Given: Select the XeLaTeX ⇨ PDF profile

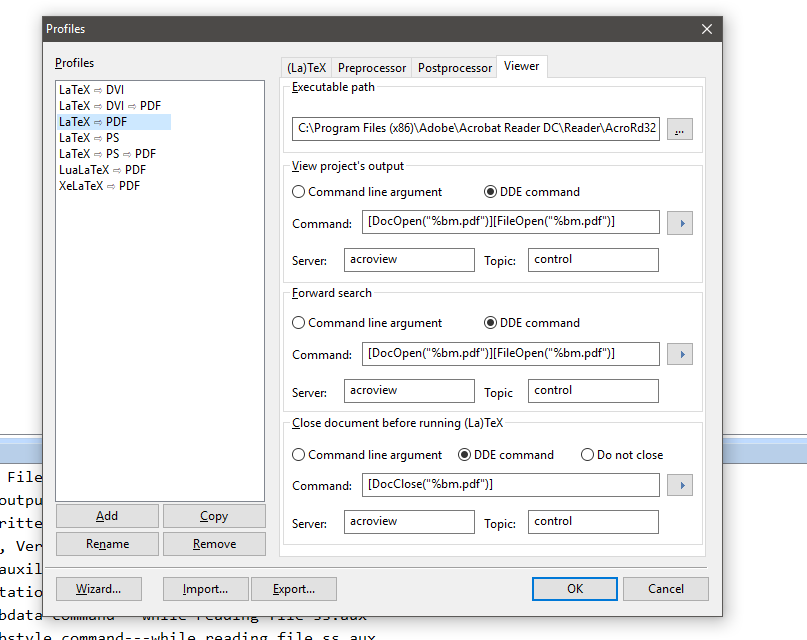Looking at the screenshot, I should tap(99, 186).
